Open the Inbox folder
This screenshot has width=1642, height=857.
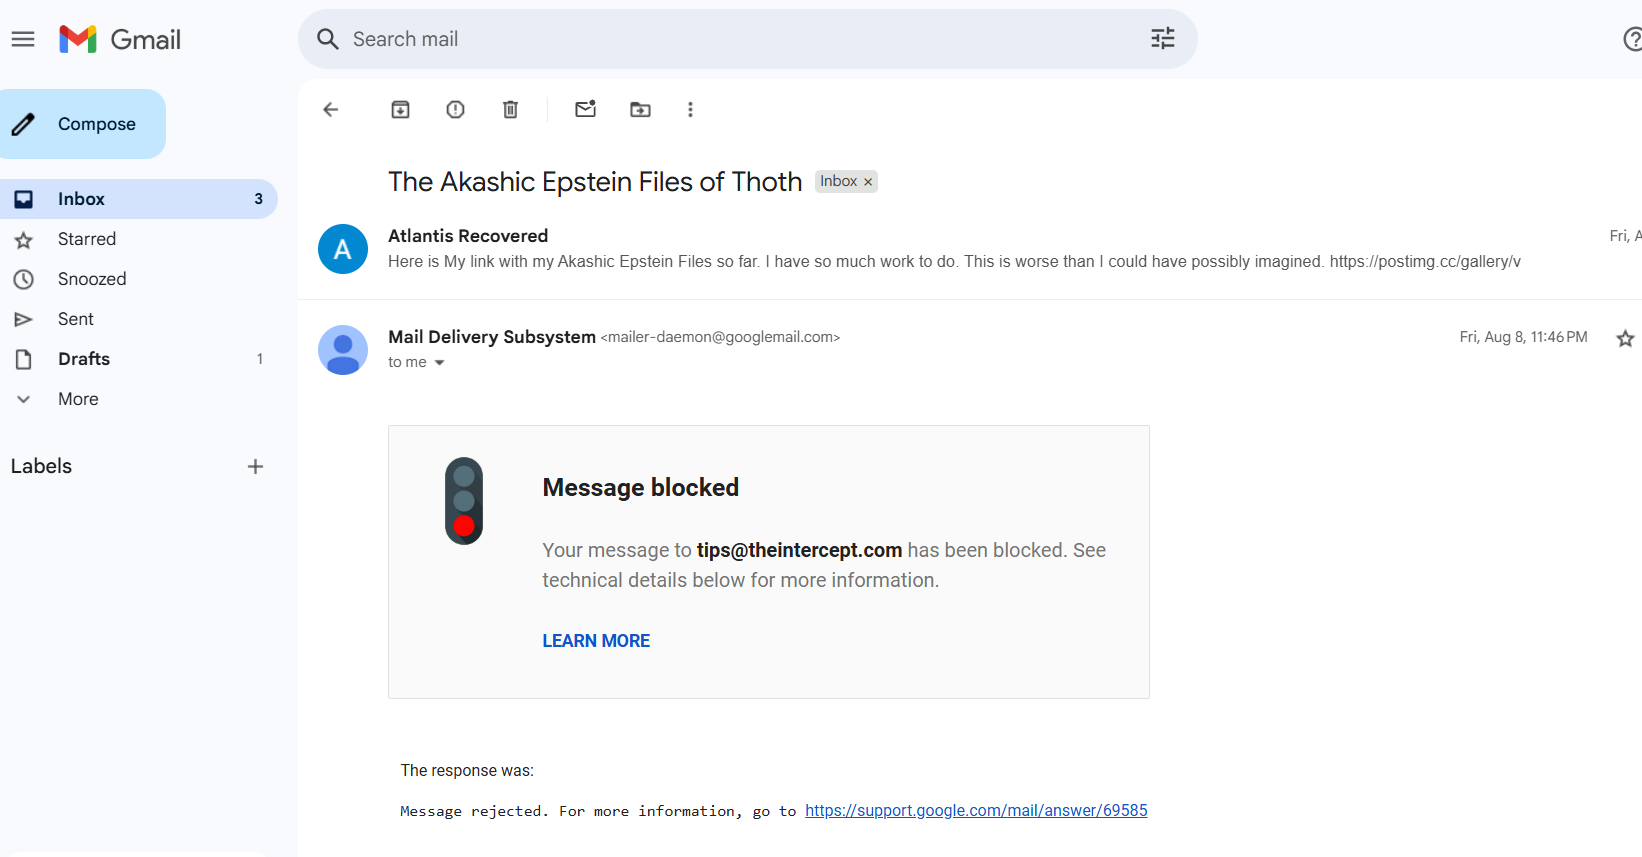coord(138,199)
